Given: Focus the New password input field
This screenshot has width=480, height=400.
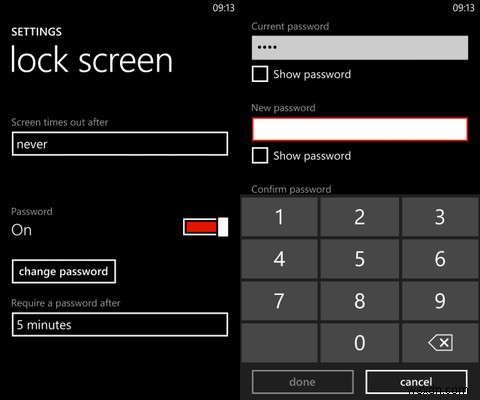Looking at the screenshot, I should pos(360,129).
